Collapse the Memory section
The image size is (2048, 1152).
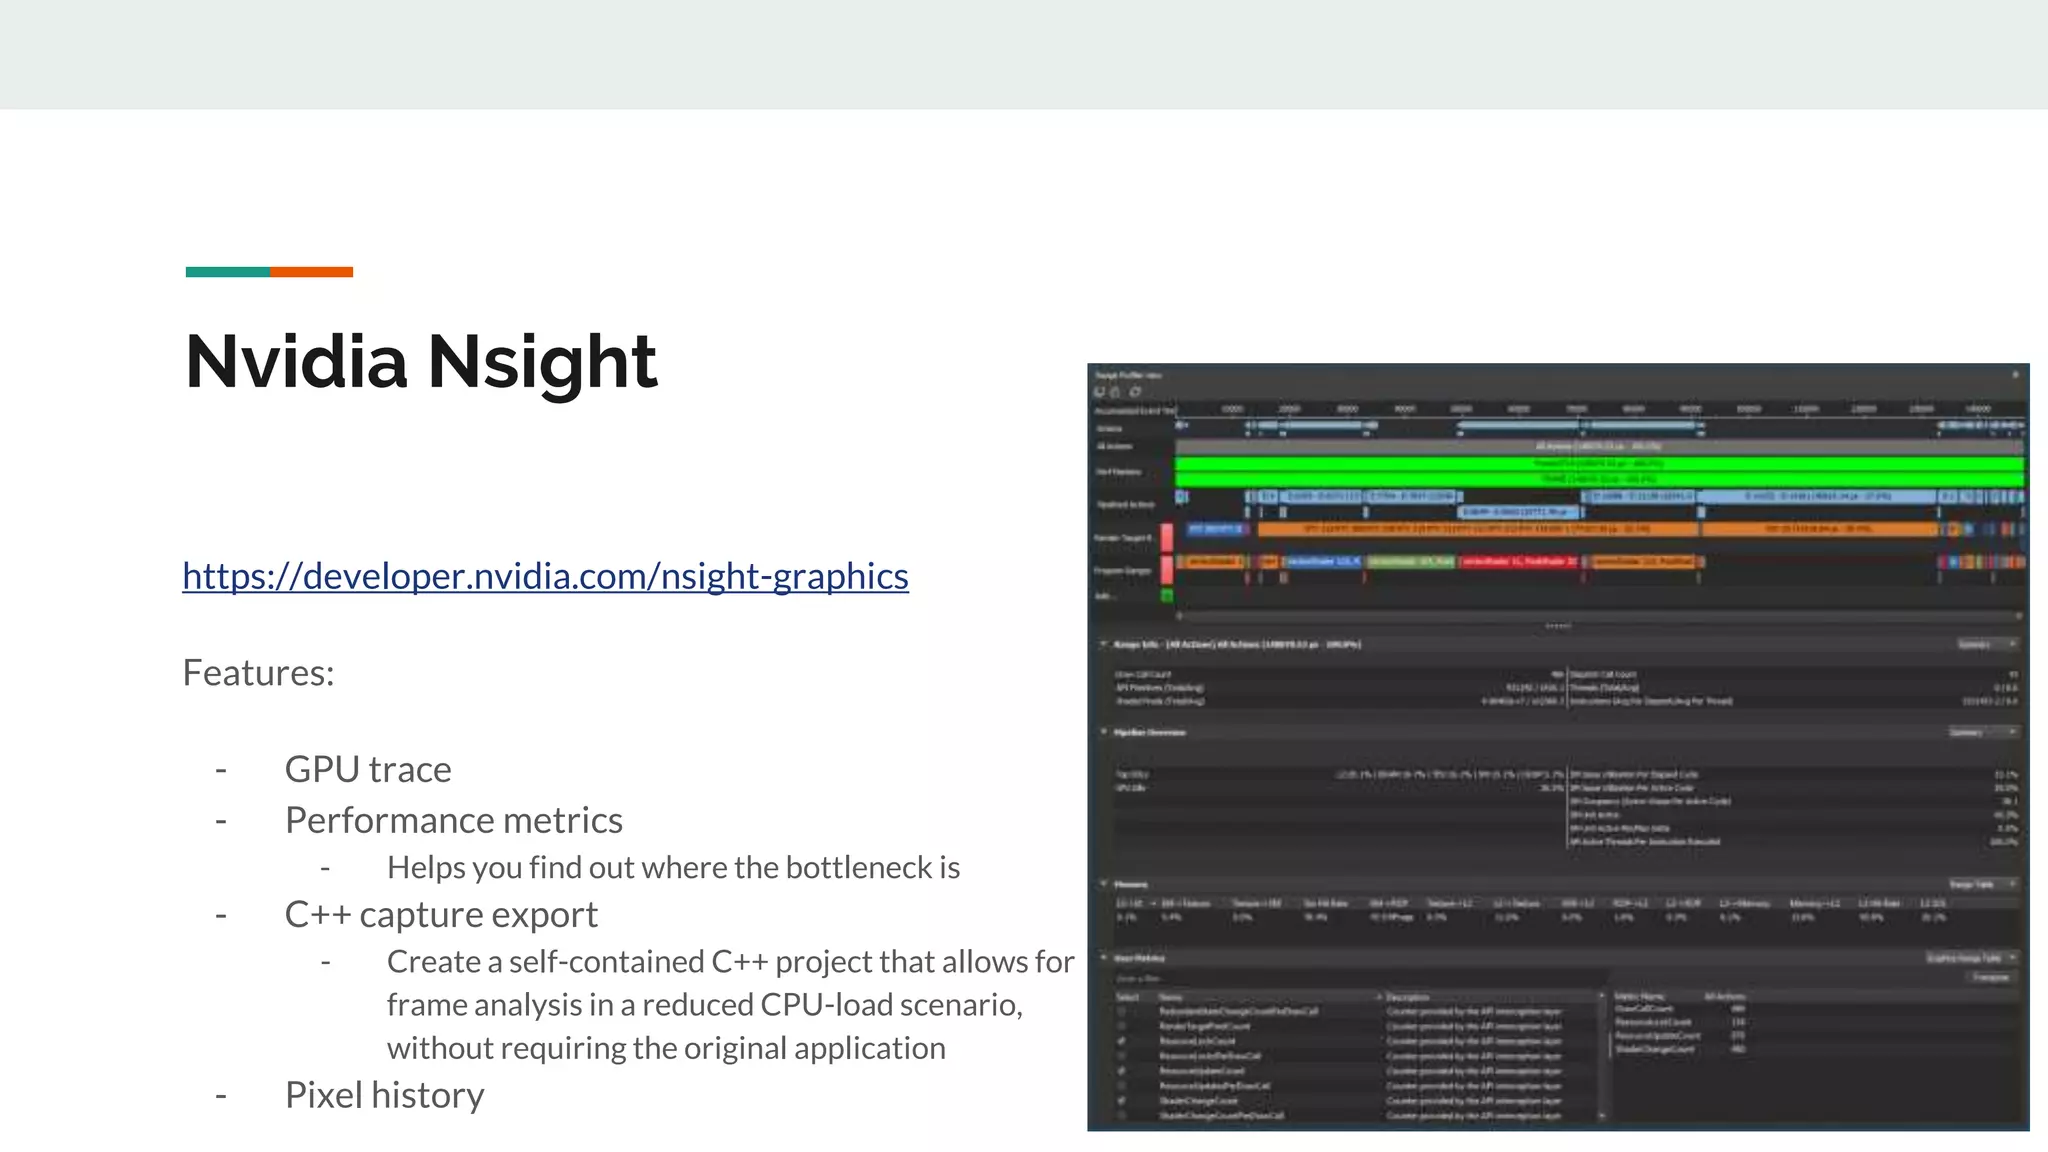tap(1104, 884)
